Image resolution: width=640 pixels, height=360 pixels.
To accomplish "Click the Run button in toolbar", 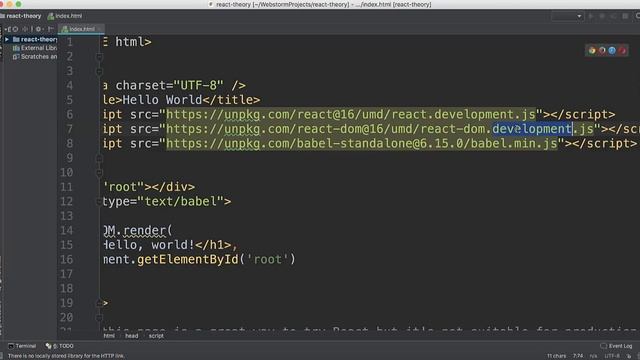I will pos(591,16).
